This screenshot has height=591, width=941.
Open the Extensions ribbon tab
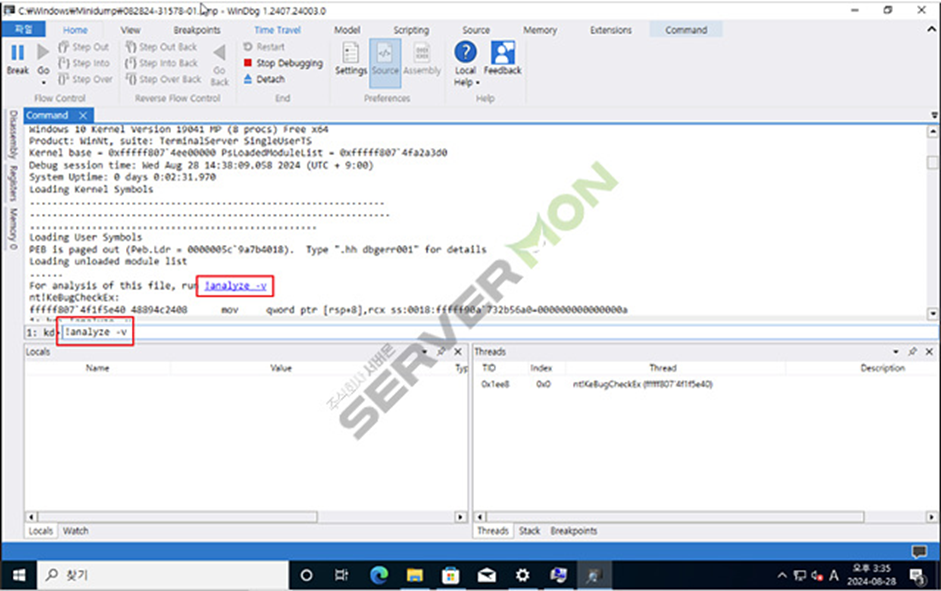(x=610, y=30)
